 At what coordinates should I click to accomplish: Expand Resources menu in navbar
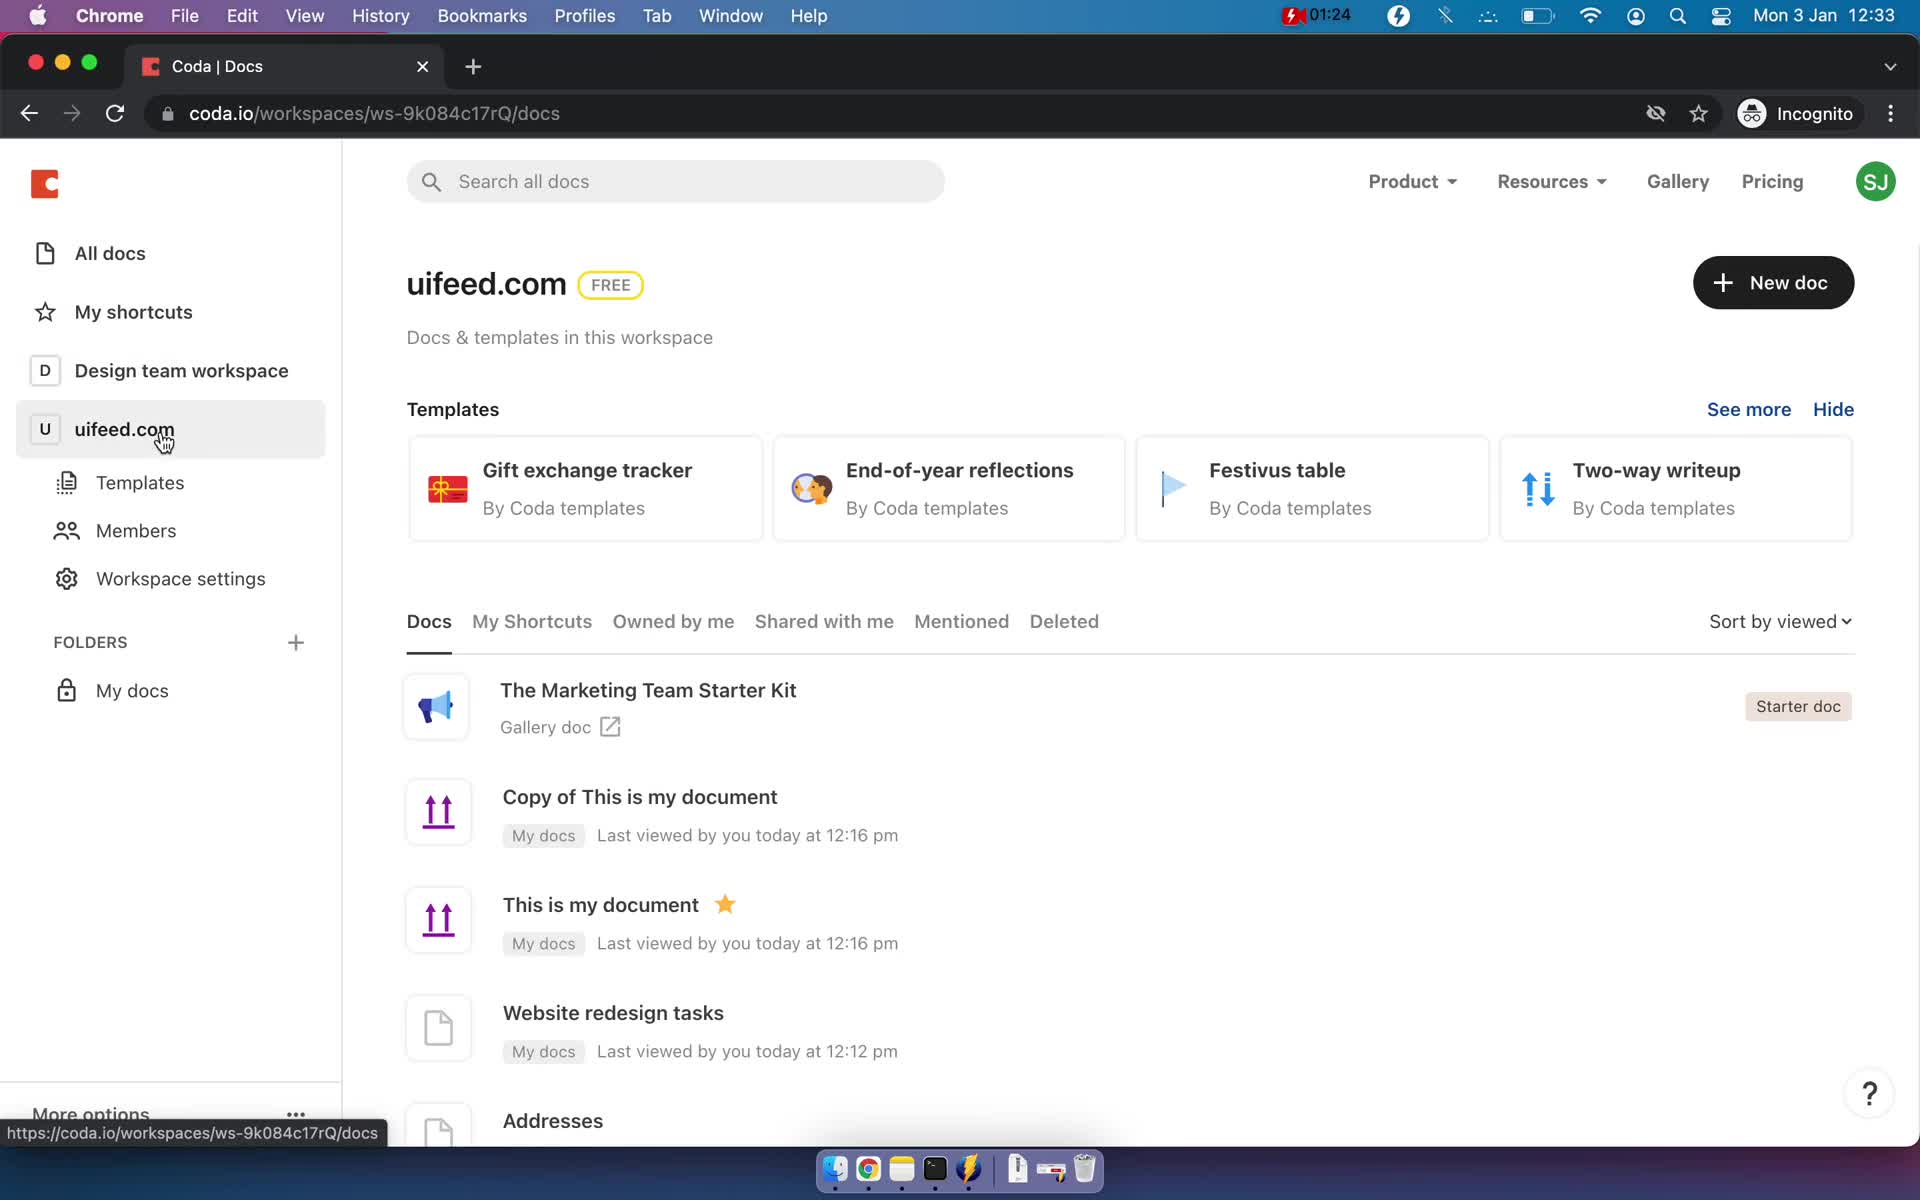(1551, 181)
